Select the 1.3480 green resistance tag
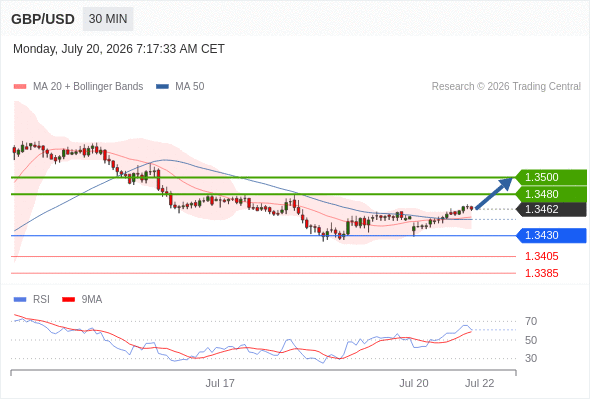The image size is (590, 400). 550,194
